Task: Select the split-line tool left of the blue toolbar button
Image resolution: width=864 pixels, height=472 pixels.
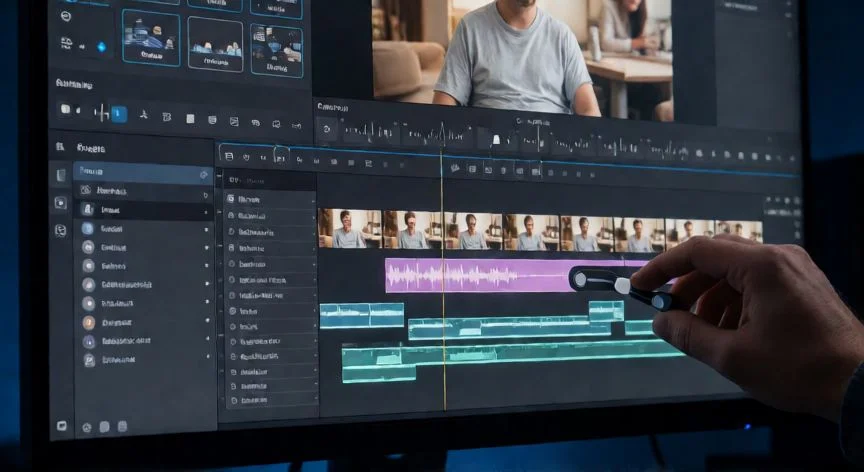Action: pyautogui.click(x=101, y=113)
